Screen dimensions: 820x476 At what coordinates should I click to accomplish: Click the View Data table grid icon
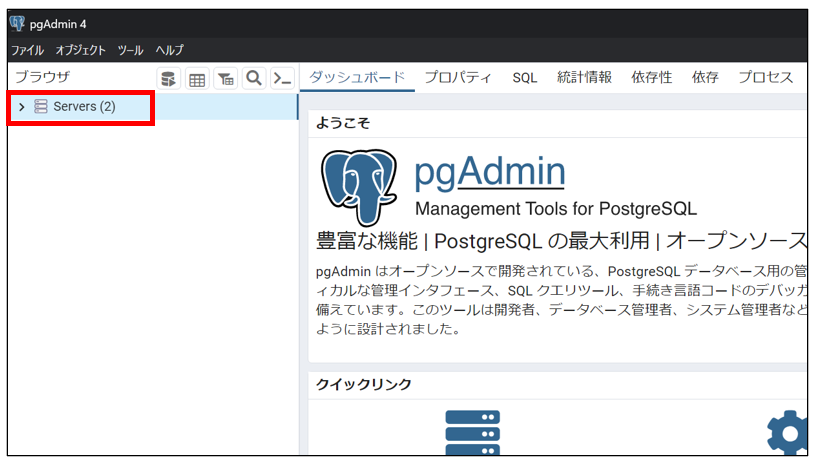click(x=197, y=79)
